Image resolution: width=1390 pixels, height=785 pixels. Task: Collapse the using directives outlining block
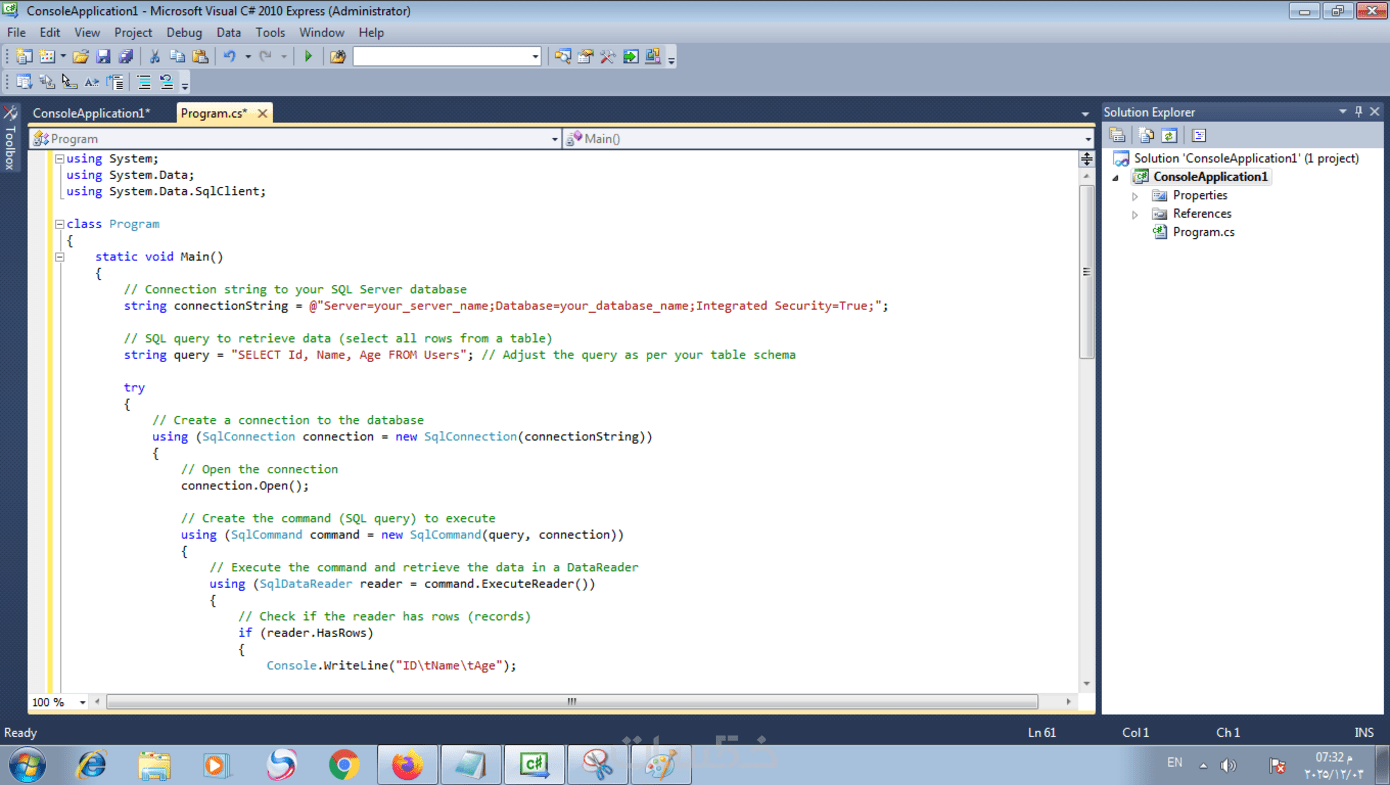(x=60, y=159)
